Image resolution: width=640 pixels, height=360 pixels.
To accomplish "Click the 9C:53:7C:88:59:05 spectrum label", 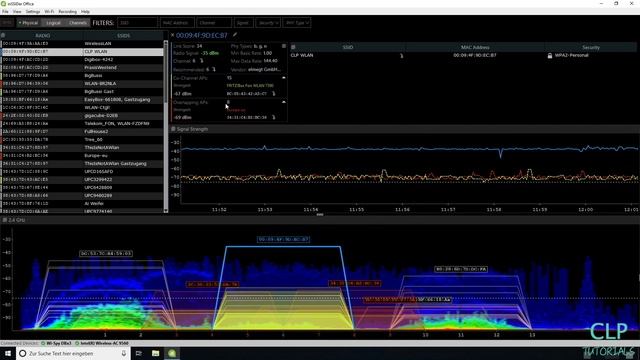I will 106,253.
